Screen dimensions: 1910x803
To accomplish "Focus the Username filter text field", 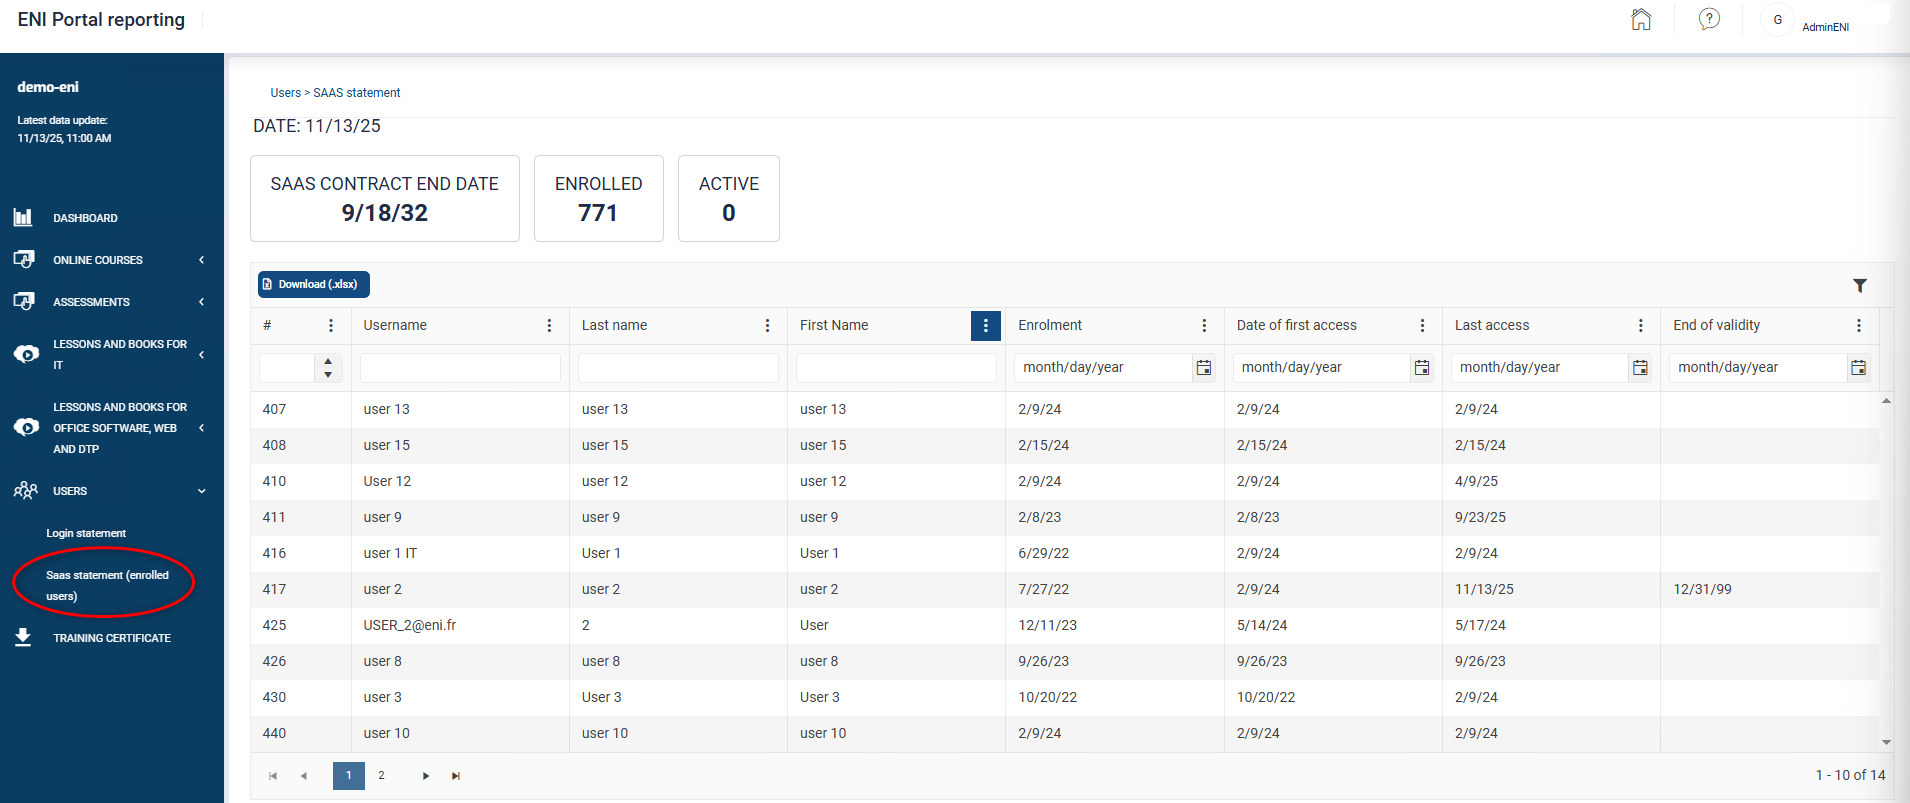I will (x=460, y=368).
